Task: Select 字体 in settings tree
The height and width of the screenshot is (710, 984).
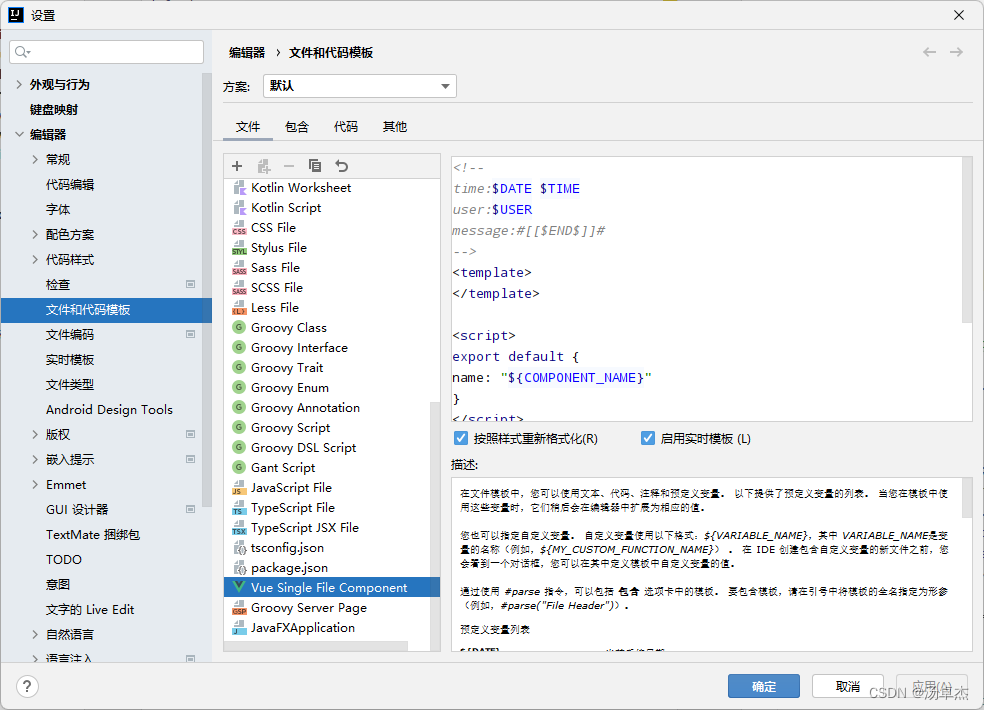Action: (x=58, y=210)
